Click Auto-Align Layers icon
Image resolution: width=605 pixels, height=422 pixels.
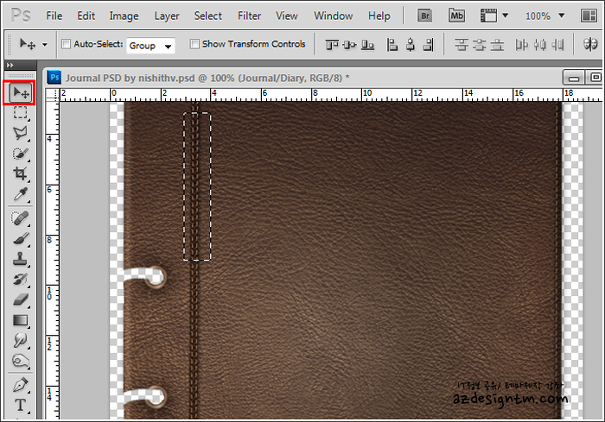tap(590, 45)
